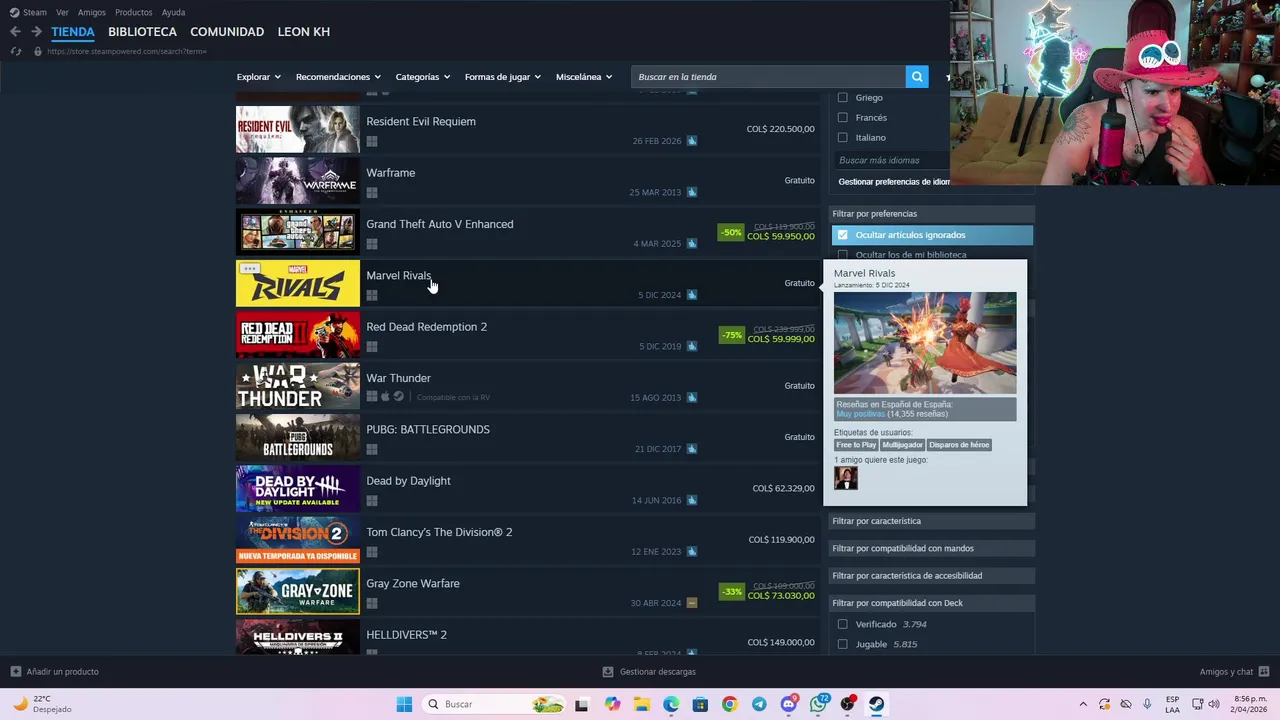Image resolution: width=1280 pixels, height=720 pixels.
Task: Open the Miscelánea dropdown
Action: pos(583,77)
